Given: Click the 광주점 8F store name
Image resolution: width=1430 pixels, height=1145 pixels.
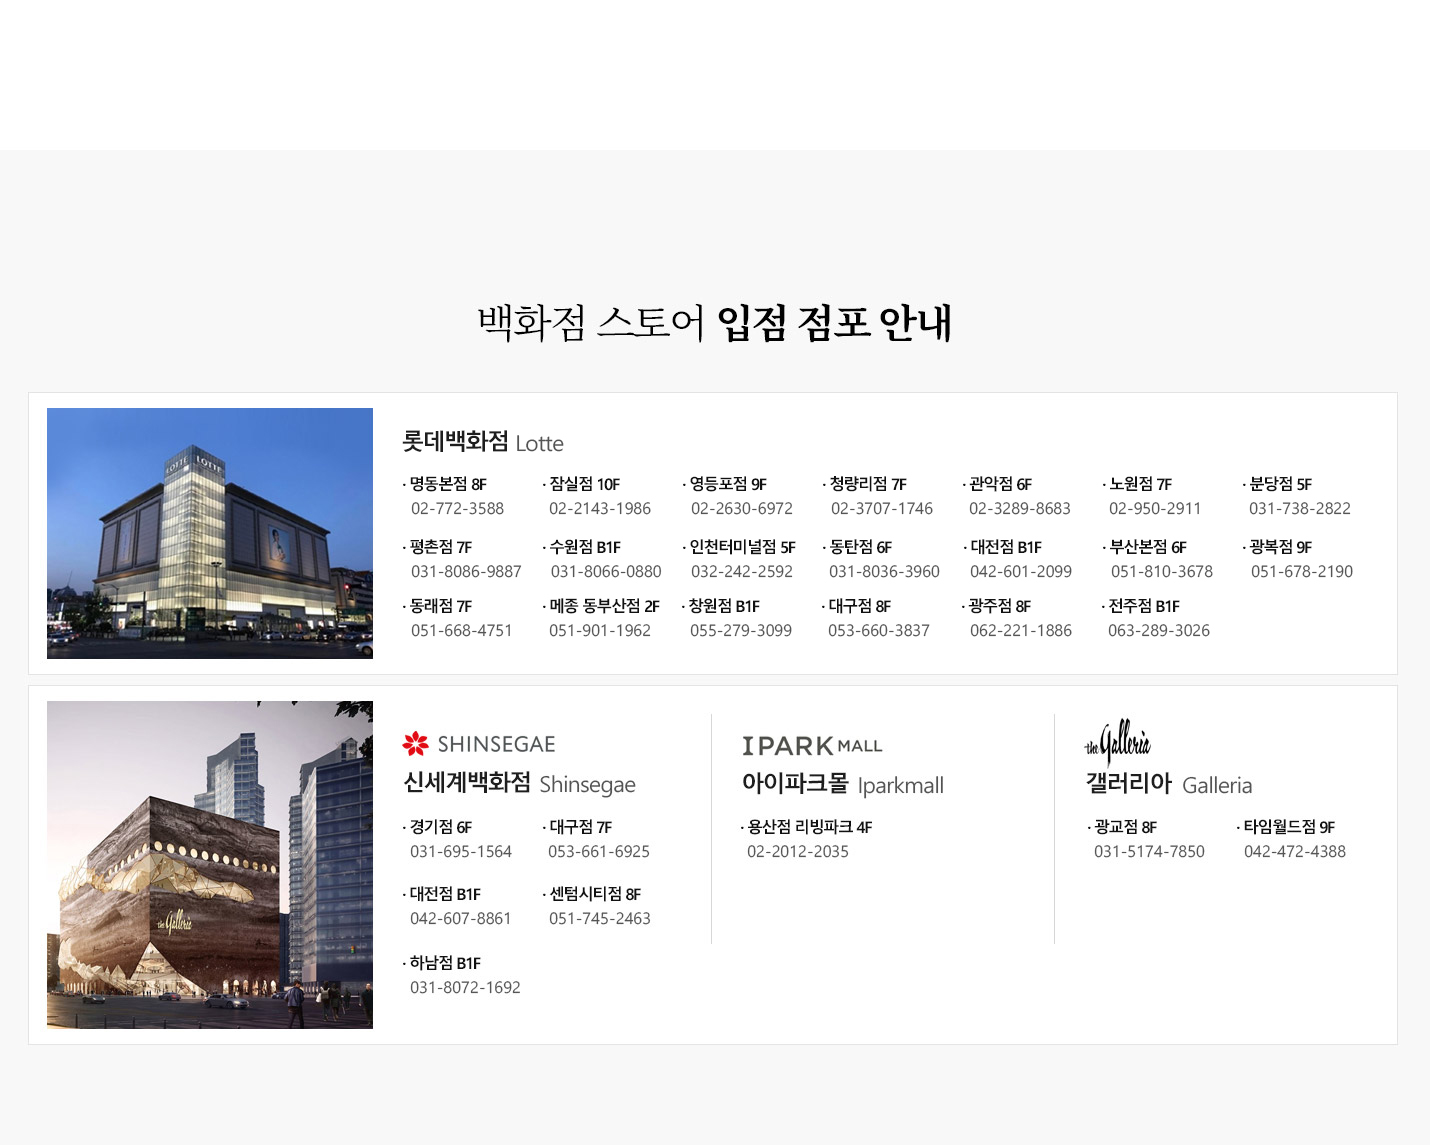Looking at the screenshot, I should point(1000,607).
